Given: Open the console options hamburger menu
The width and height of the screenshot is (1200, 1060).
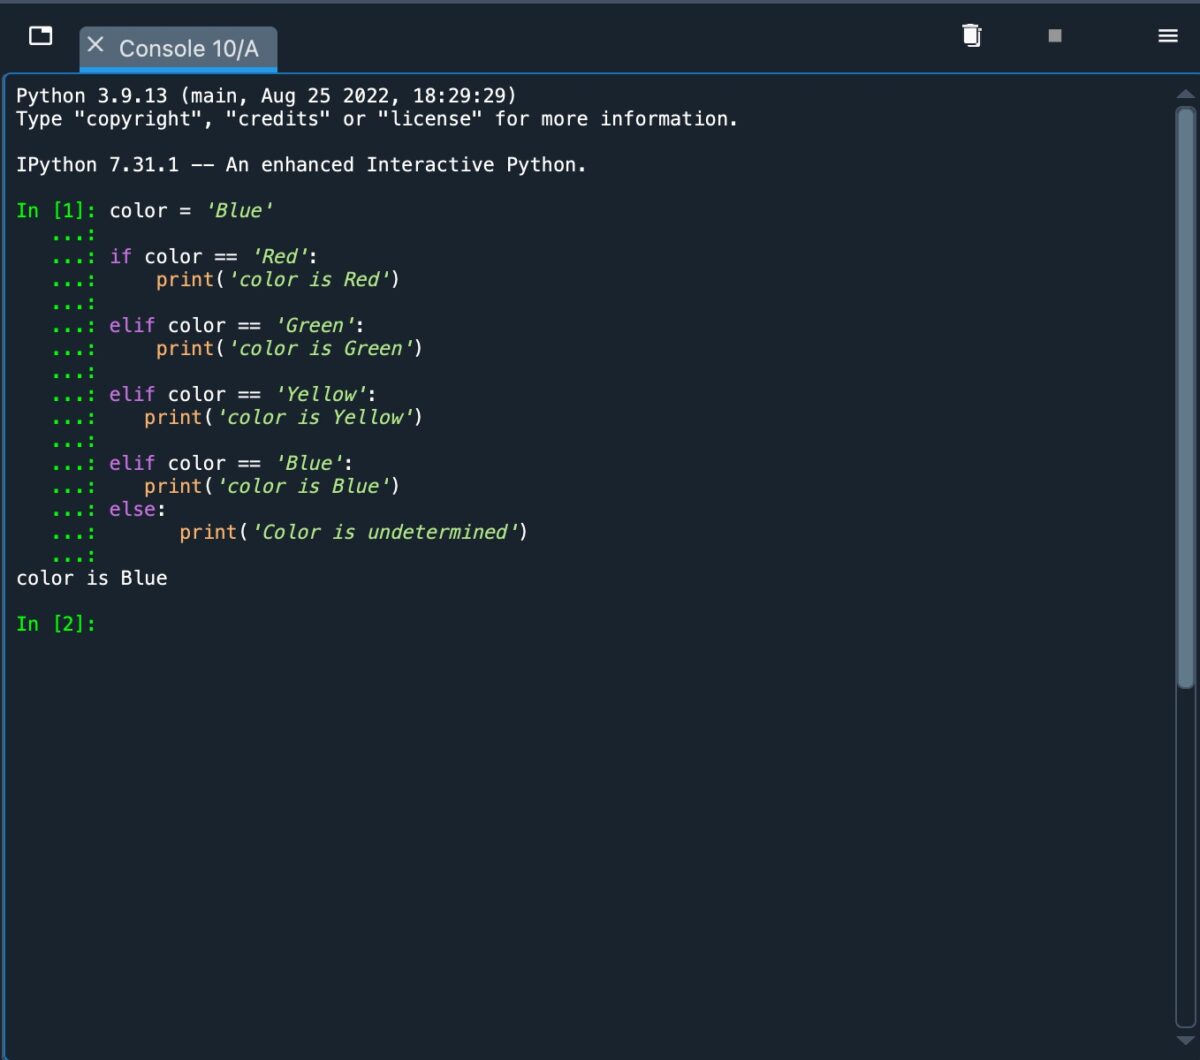Looking at the screenshot, I should [1168, 36].
